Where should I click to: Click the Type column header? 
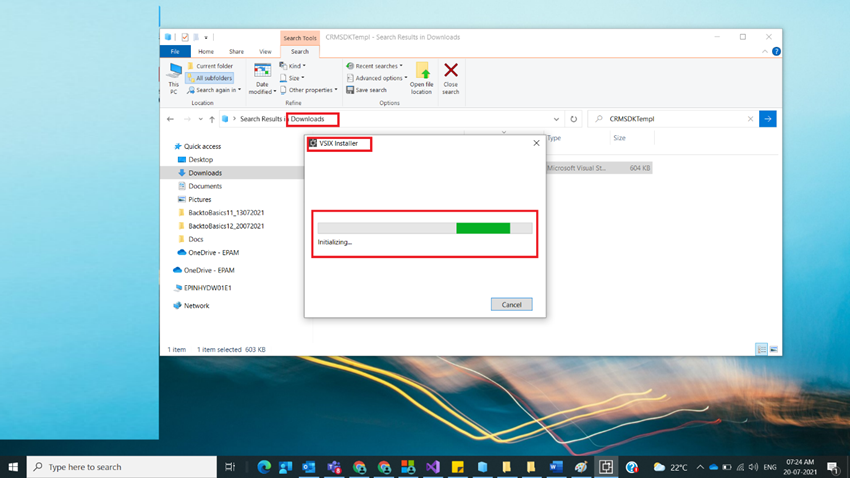pyautogui.click(x=554, y=138)
